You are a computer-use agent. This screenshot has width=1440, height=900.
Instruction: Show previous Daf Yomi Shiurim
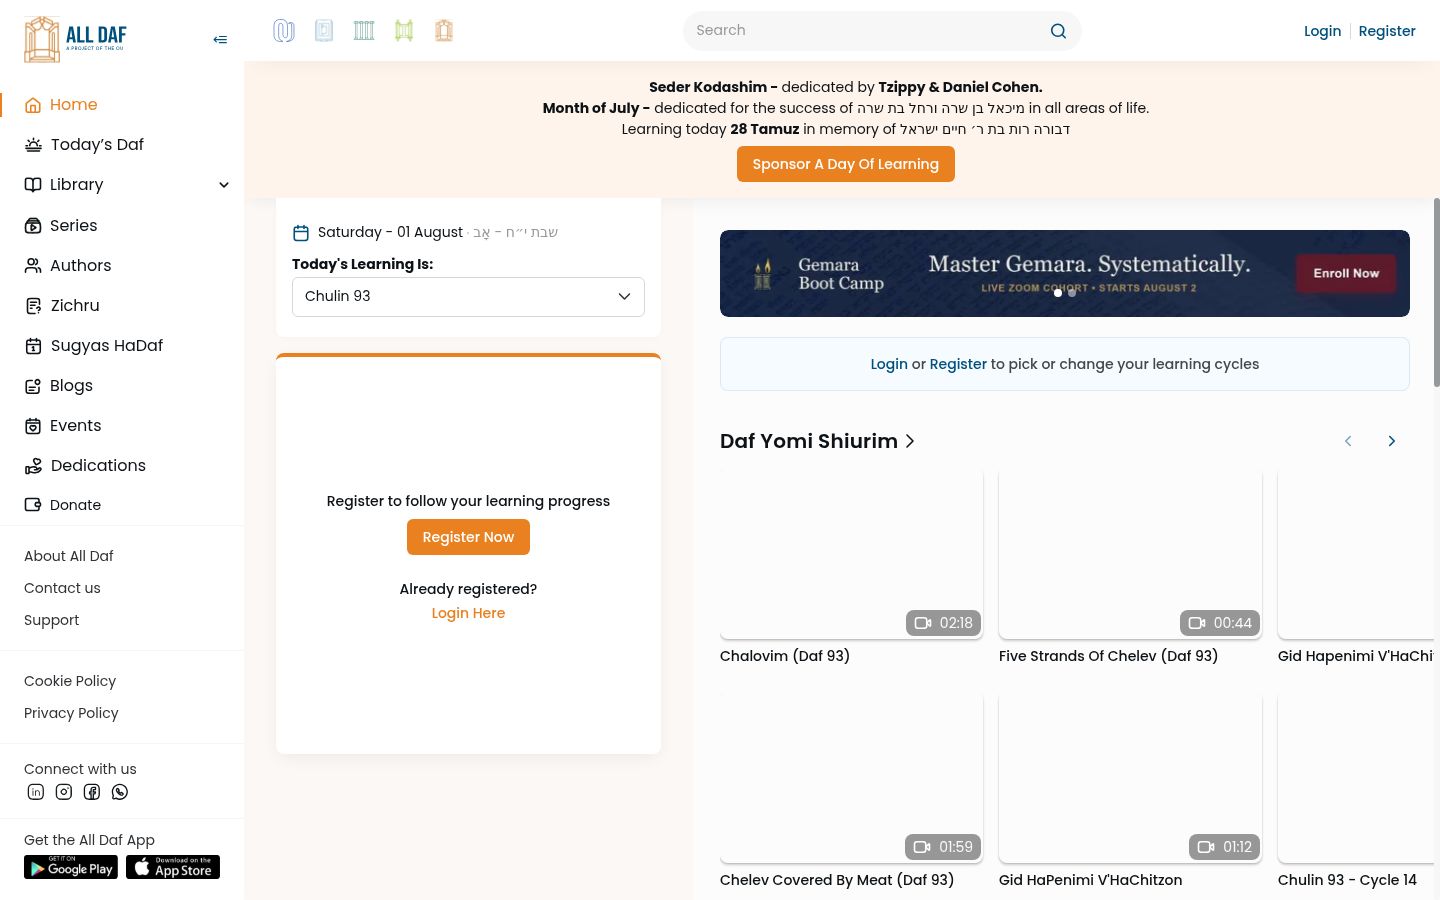pos(1348,441)
